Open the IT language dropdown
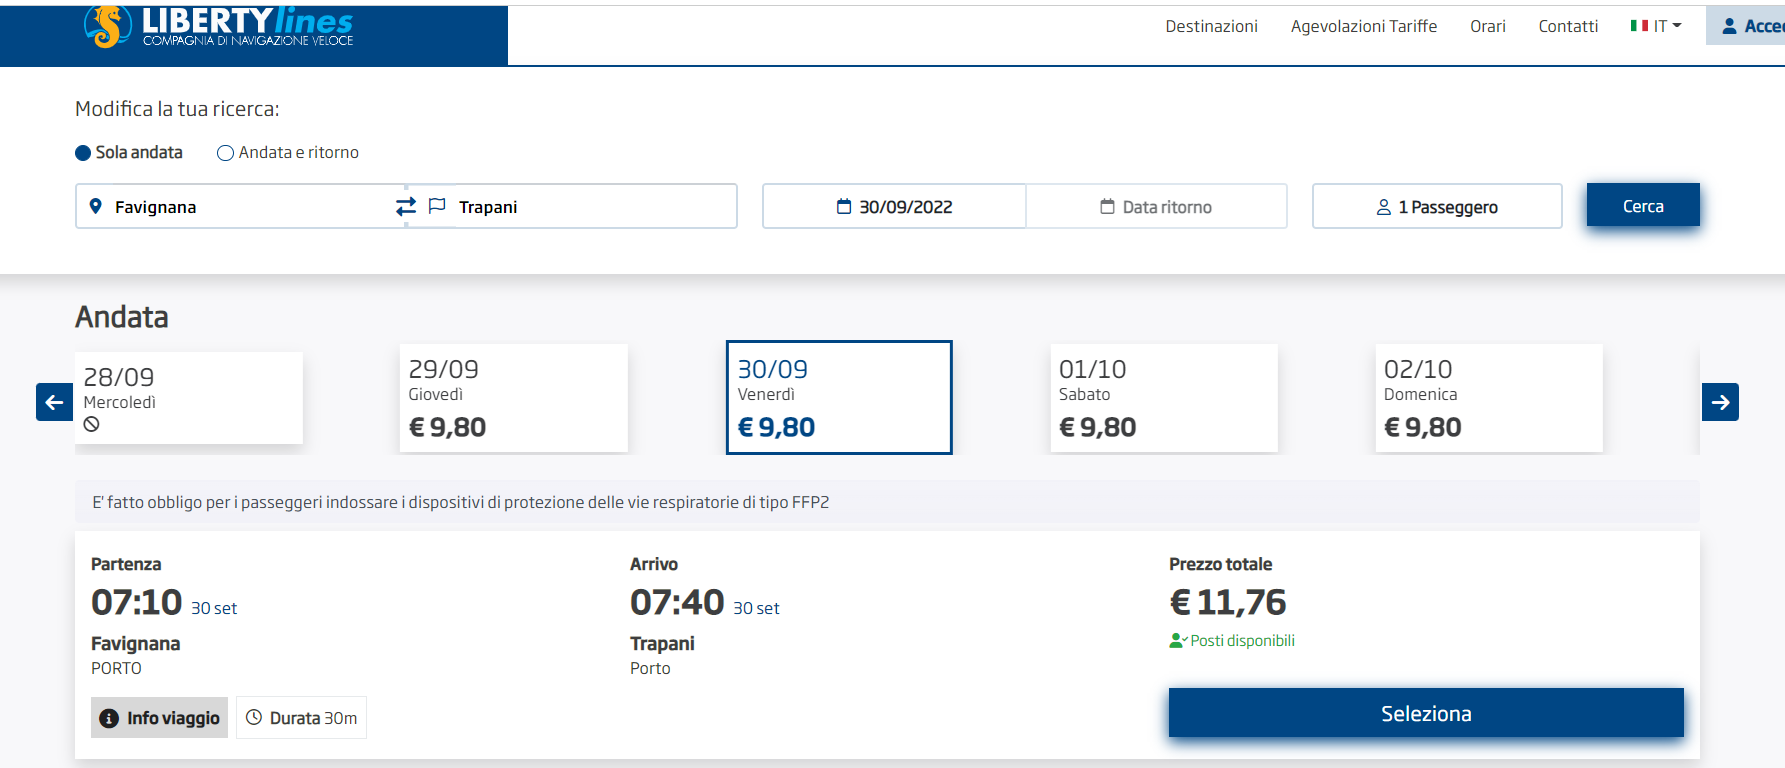 1656,26
